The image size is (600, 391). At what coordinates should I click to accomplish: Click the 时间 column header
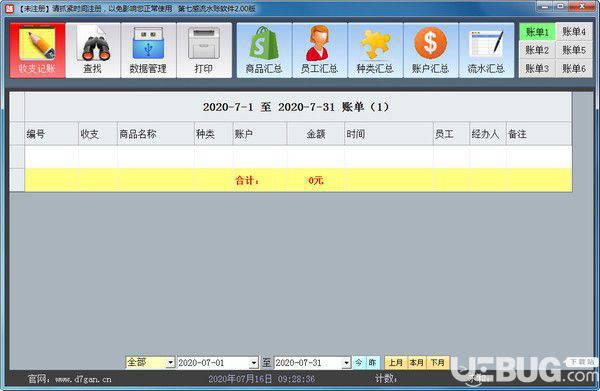coord(389,134)
